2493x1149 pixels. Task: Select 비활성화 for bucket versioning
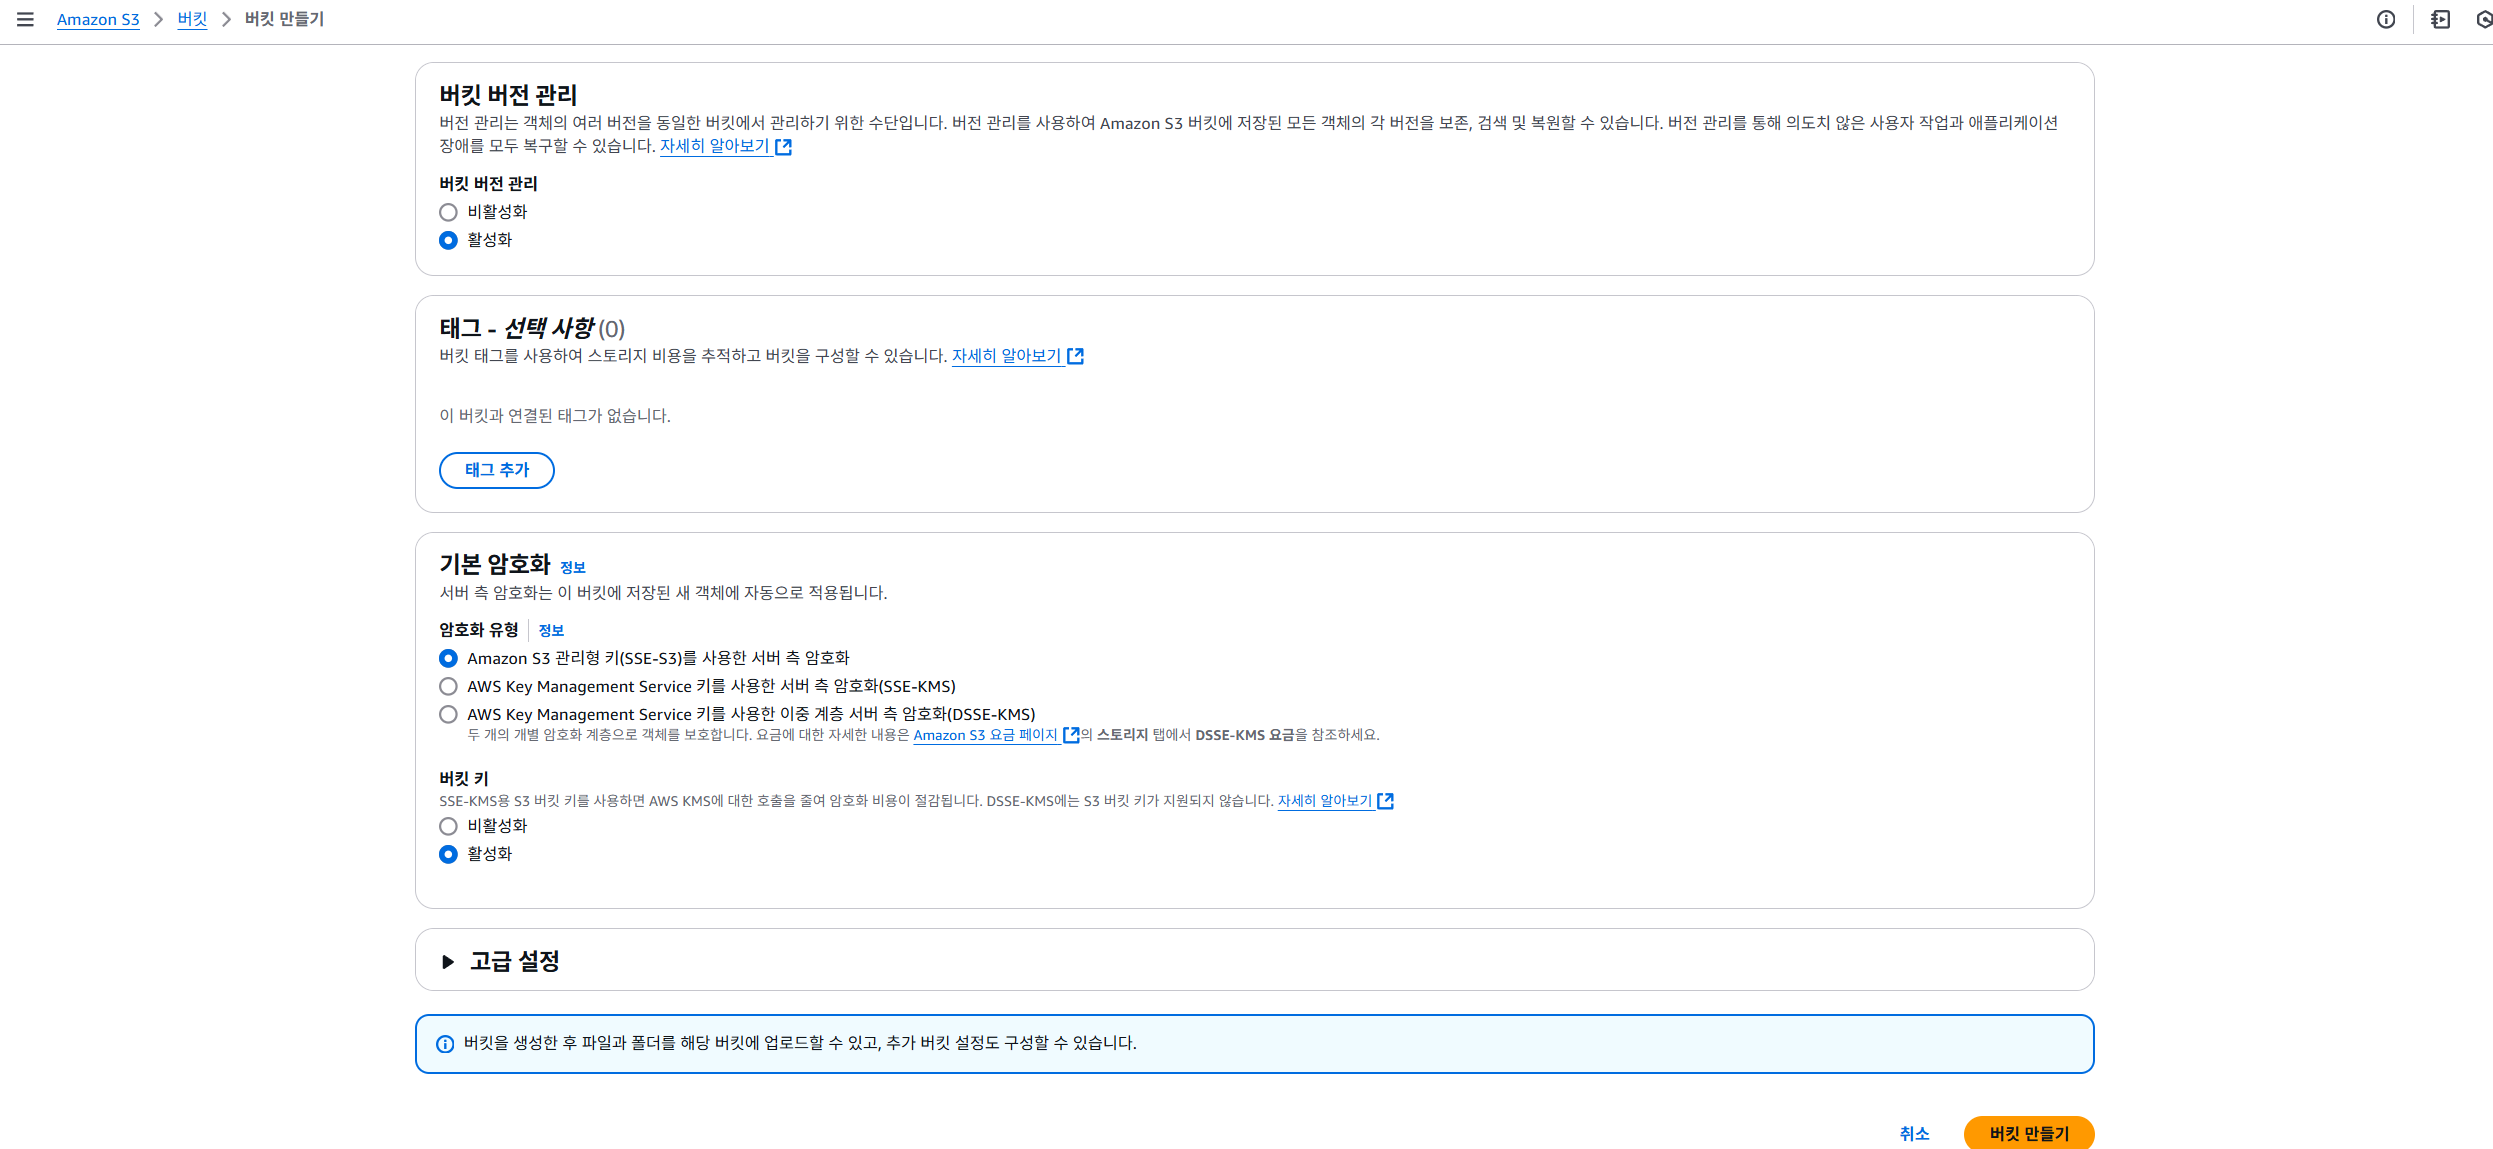point(448,212)
